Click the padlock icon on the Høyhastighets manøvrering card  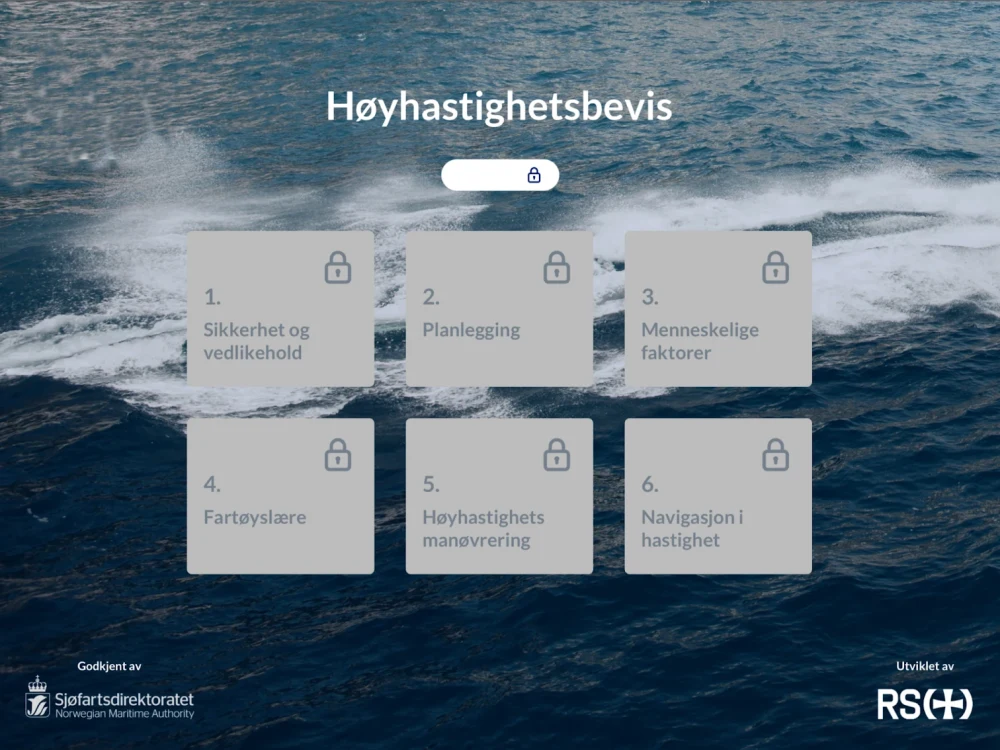(x=556, y=454)
